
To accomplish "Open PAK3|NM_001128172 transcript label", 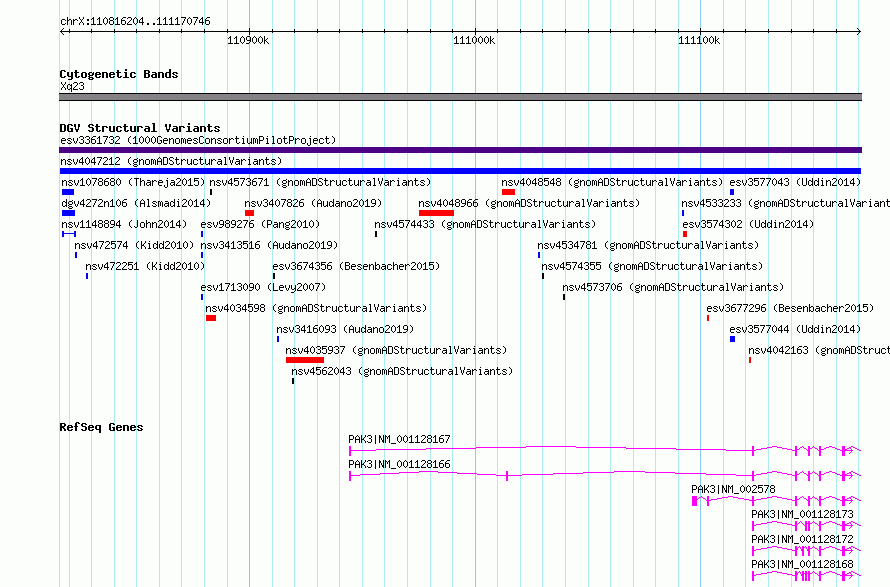I will [x=803, y=539].
